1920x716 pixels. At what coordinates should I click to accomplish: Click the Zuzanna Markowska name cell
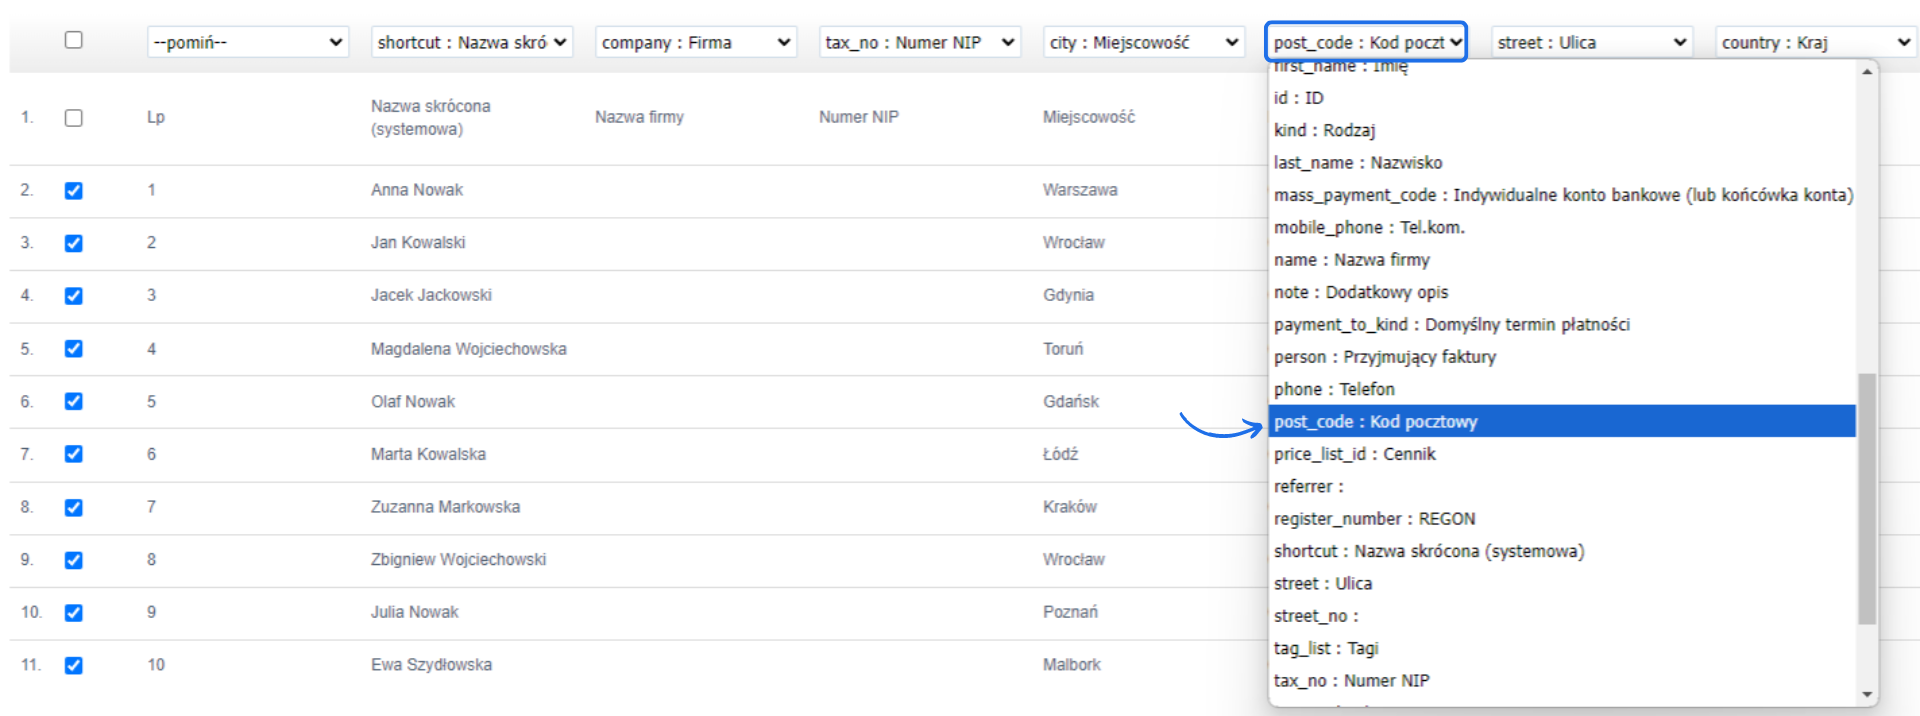coord(445,507)
